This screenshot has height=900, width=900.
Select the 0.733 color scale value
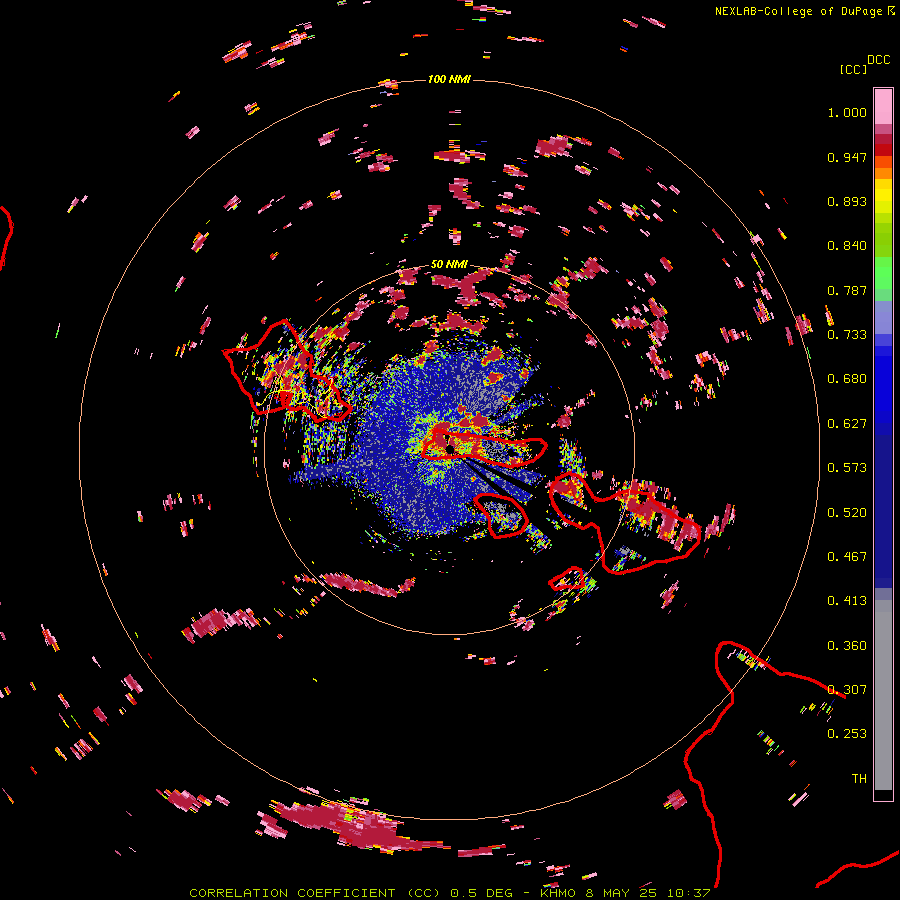tap(847, 335)
